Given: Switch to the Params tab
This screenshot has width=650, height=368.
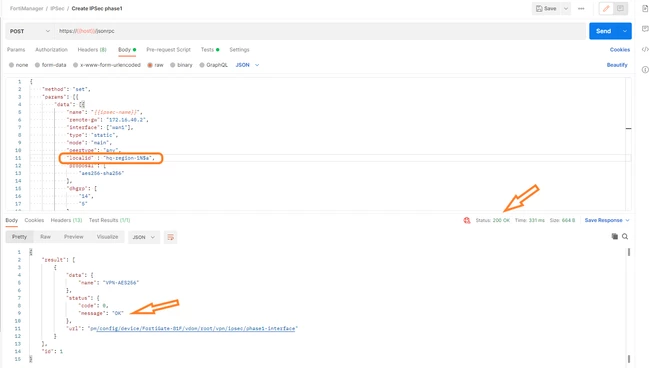Looking at the screenshot, I should pyautogui.click(x=16, y=50).
